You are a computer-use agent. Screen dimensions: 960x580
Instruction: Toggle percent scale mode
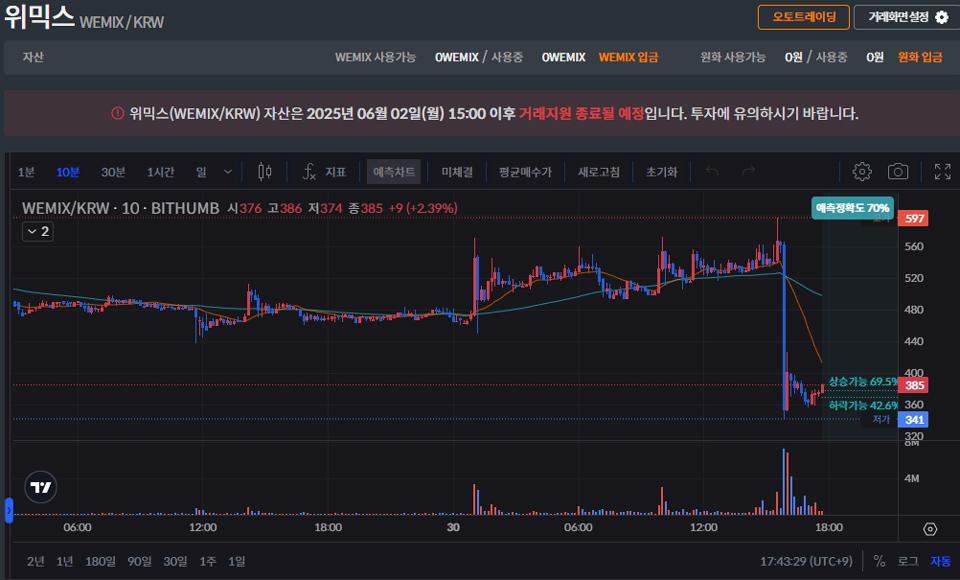coord(879,561)
